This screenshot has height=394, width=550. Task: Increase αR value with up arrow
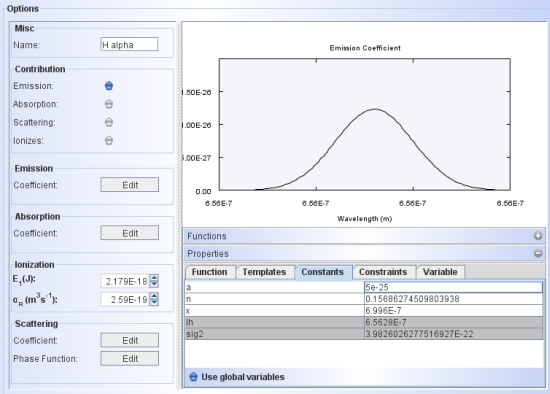(154, 296)
